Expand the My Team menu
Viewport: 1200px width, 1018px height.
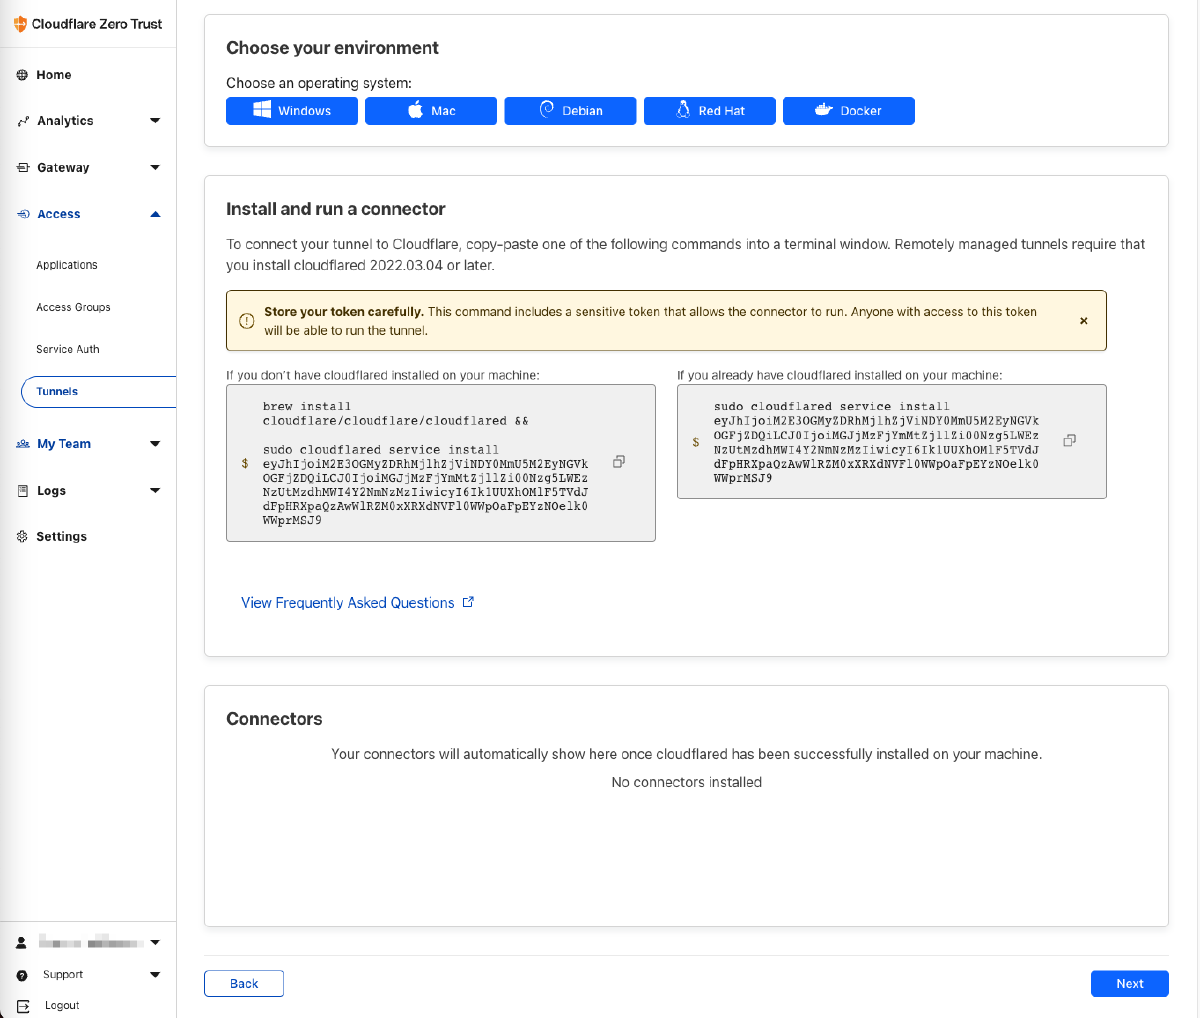click(x=155, y=444)
